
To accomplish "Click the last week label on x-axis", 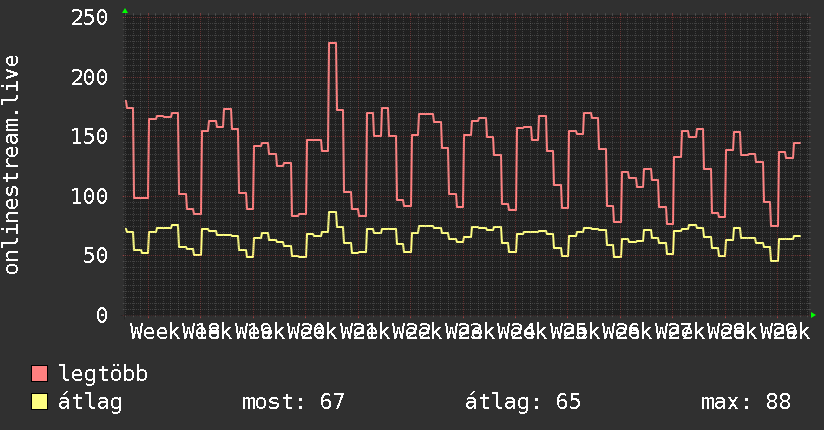I will (785, 332).
